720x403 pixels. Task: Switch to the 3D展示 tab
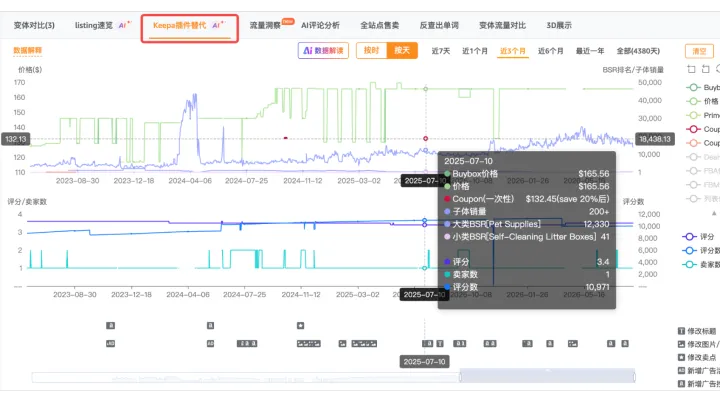tap(559, 25)
